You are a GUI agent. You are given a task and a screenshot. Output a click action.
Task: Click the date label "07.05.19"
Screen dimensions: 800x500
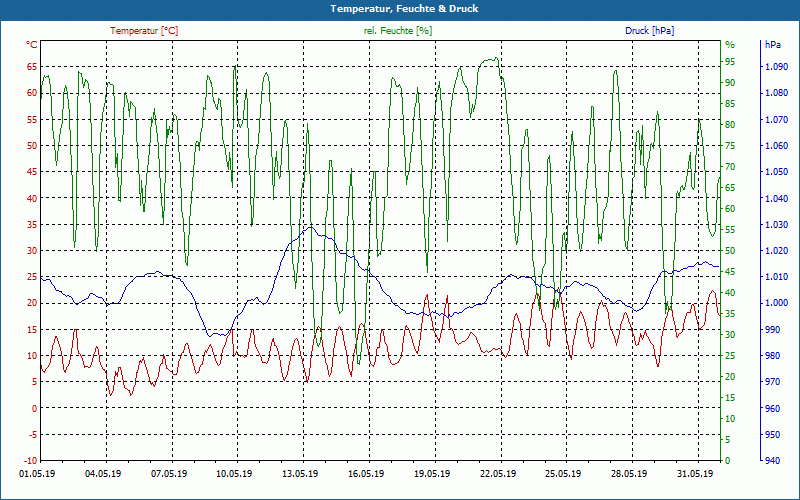(169, 474)
